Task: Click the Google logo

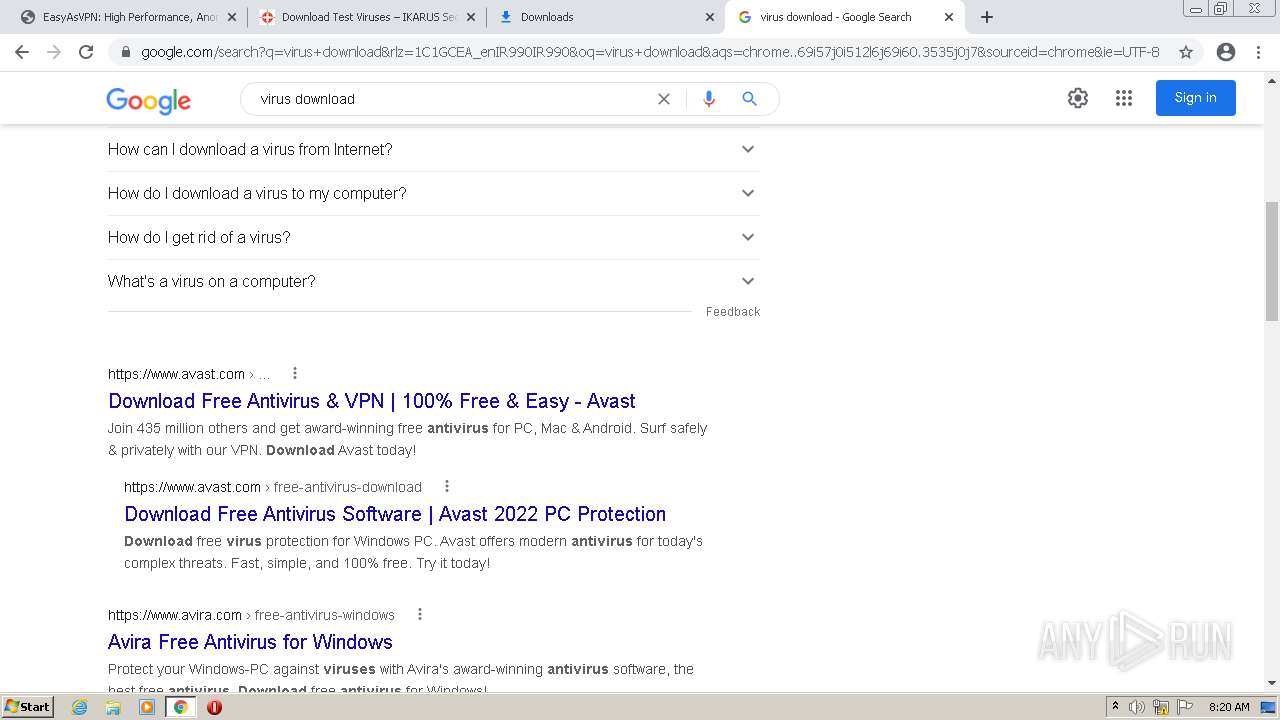Action: [148, 100]
